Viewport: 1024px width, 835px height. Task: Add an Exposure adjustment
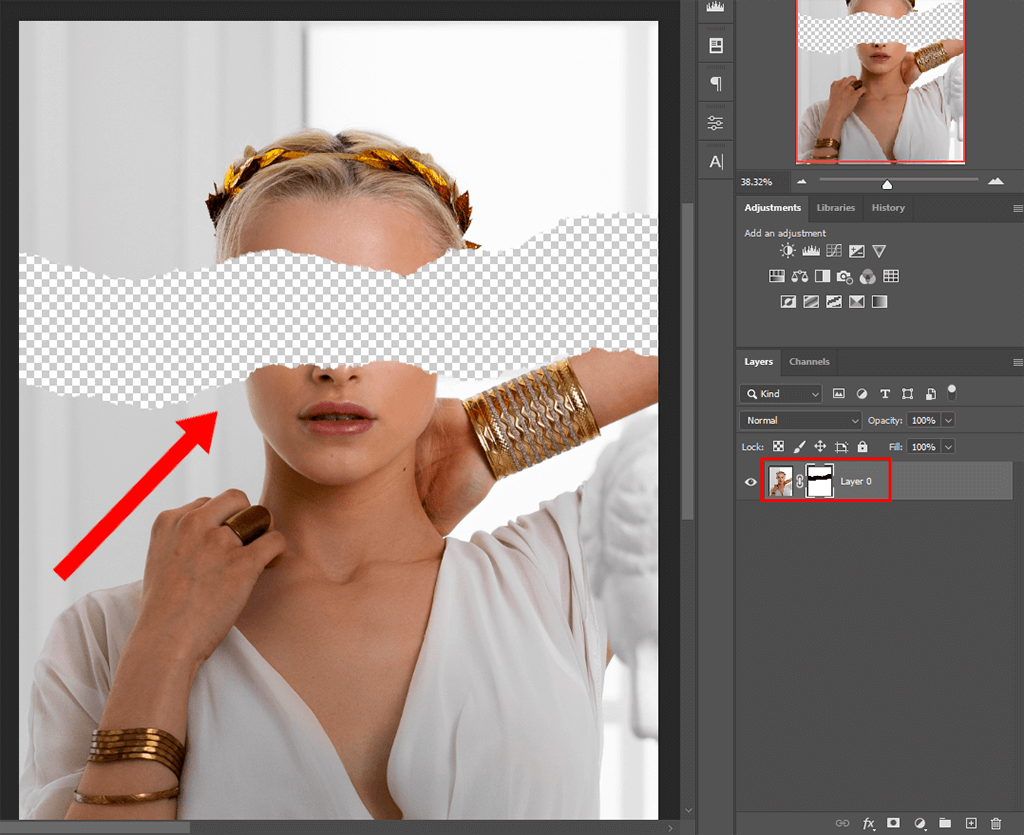tap(857, 251)
